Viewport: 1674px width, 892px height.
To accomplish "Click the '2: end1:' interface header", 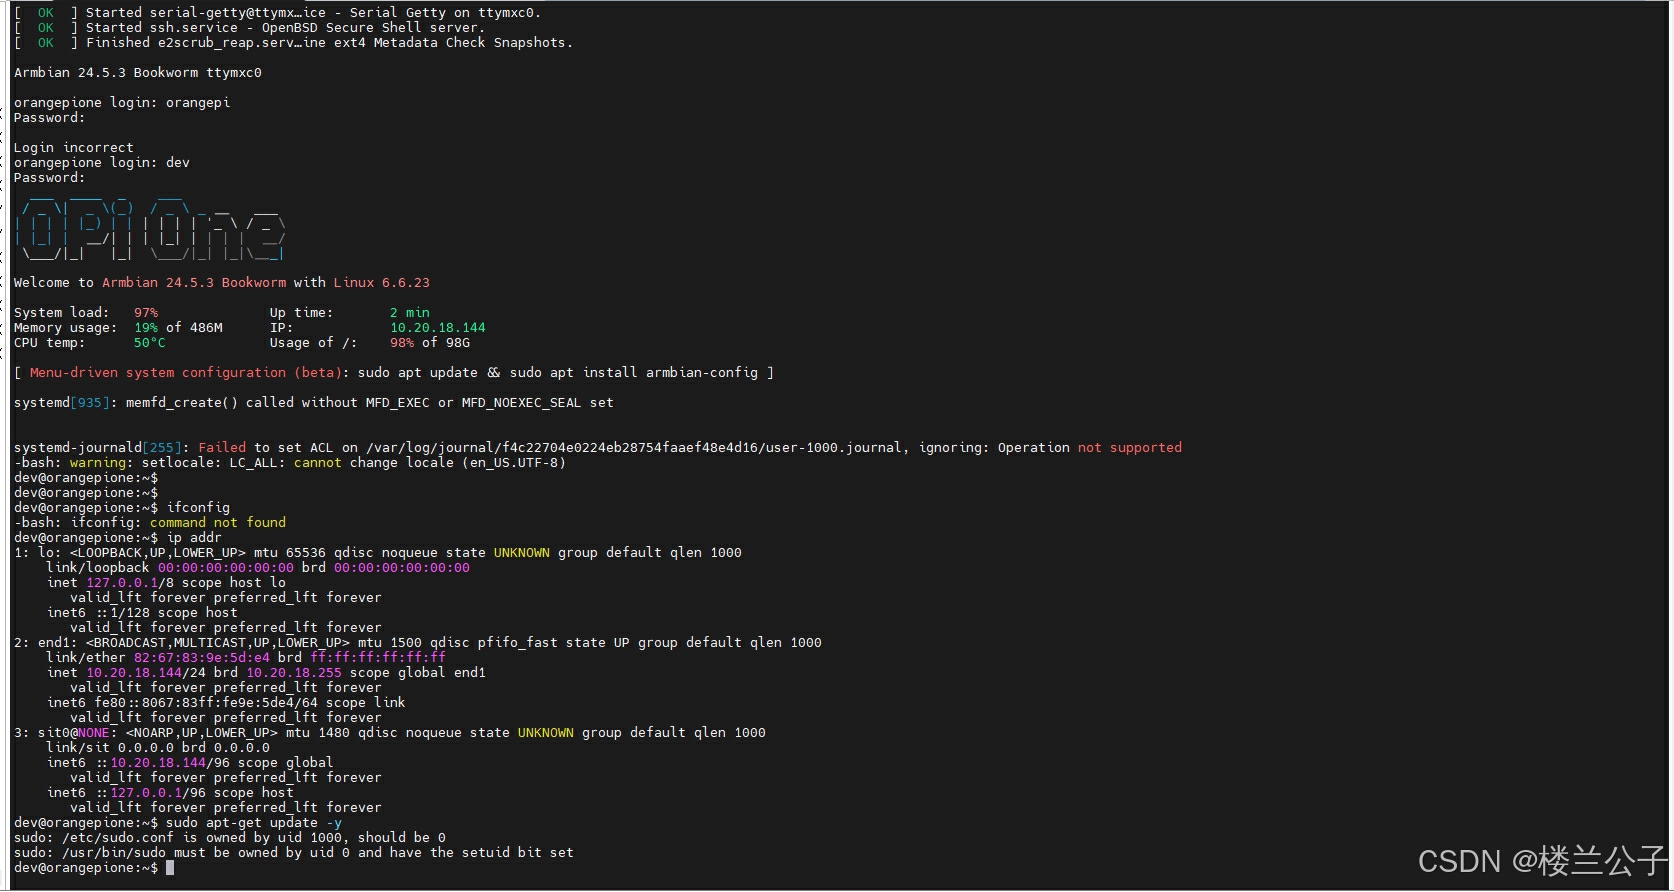I will [x=46, y=643].
